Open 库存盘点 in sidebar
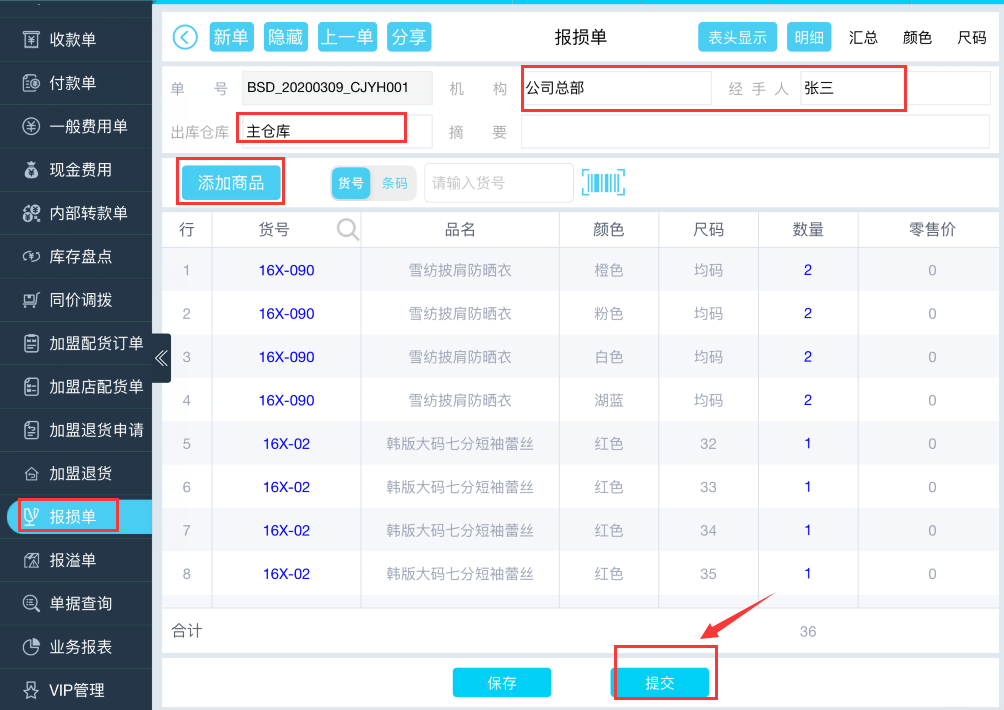Image resolution: width=1004 pixels, height=710 pixels. [x=80, y=257]
